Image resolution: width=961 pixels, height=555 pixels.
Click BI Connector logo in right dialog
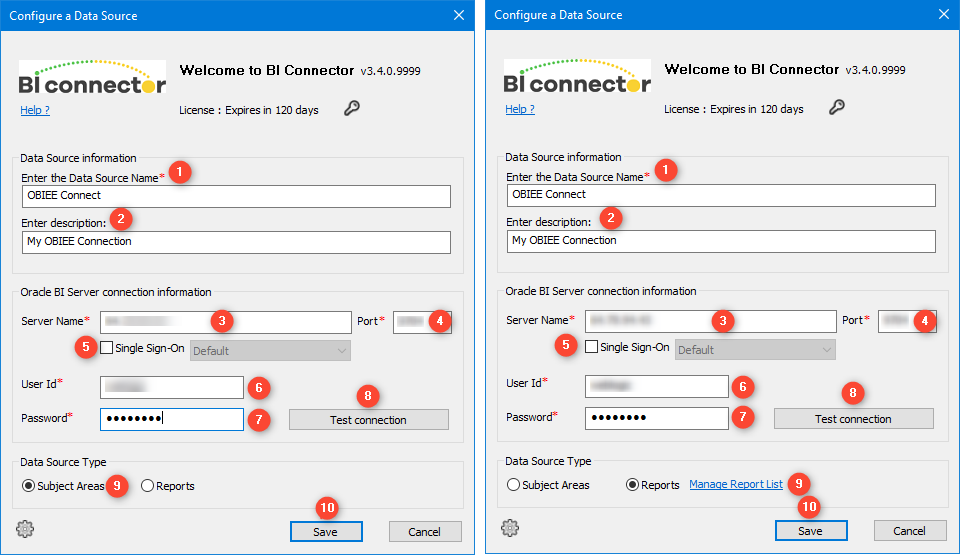pyautogui.click(x=577, y=76)
